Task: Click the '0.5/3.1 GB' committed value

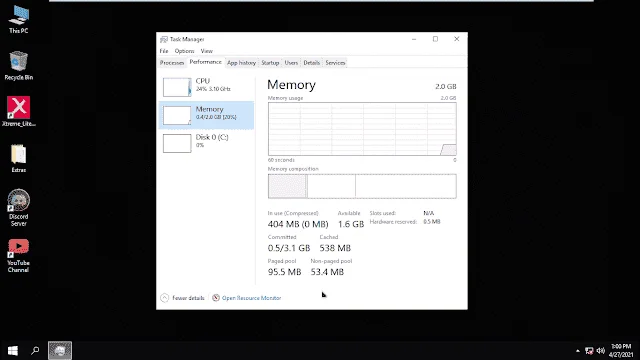Action: click(289, 248)
